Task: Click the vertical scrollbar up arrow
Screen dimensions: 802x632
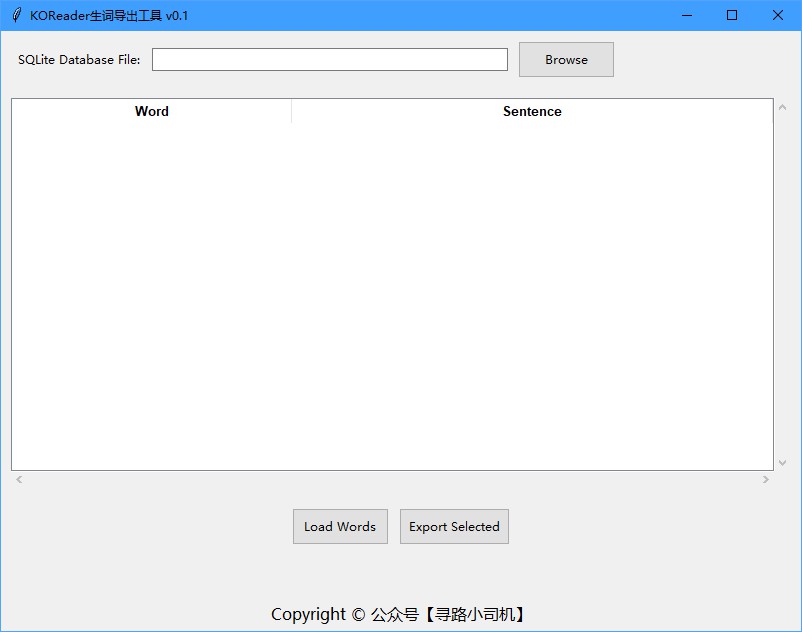Action: point(782,107)
